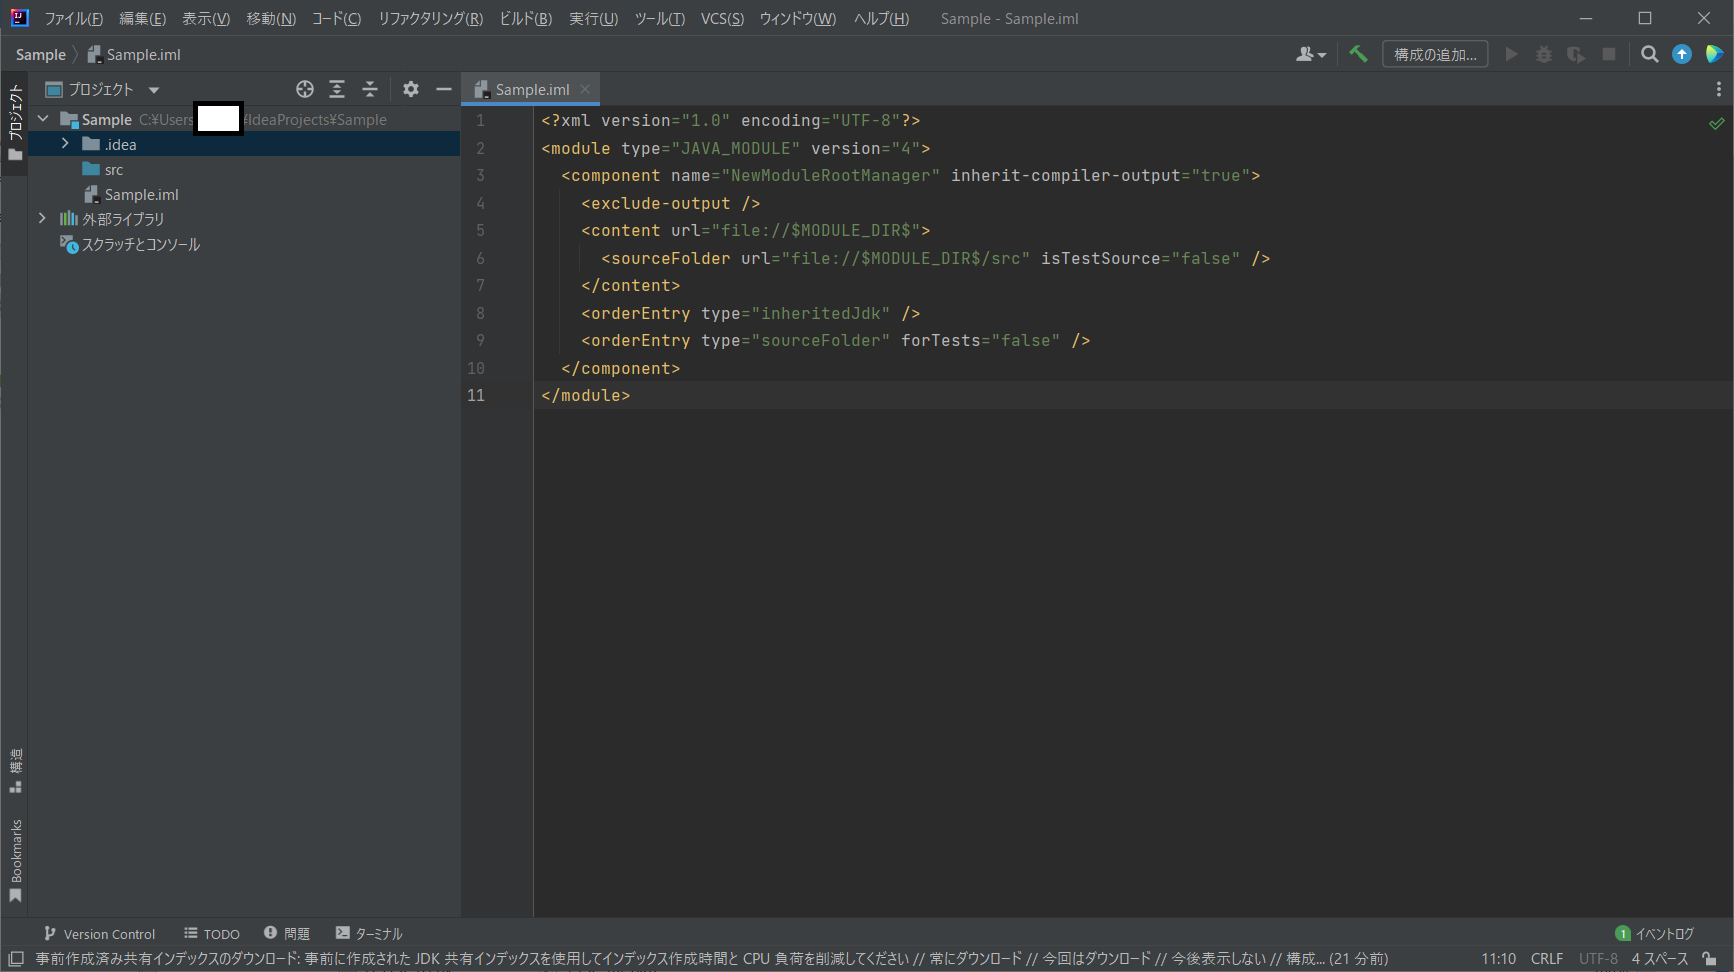Open the 問題 (Problems) tool window
The height and width of the screenshot is (972, 1734).
(287, 933)
